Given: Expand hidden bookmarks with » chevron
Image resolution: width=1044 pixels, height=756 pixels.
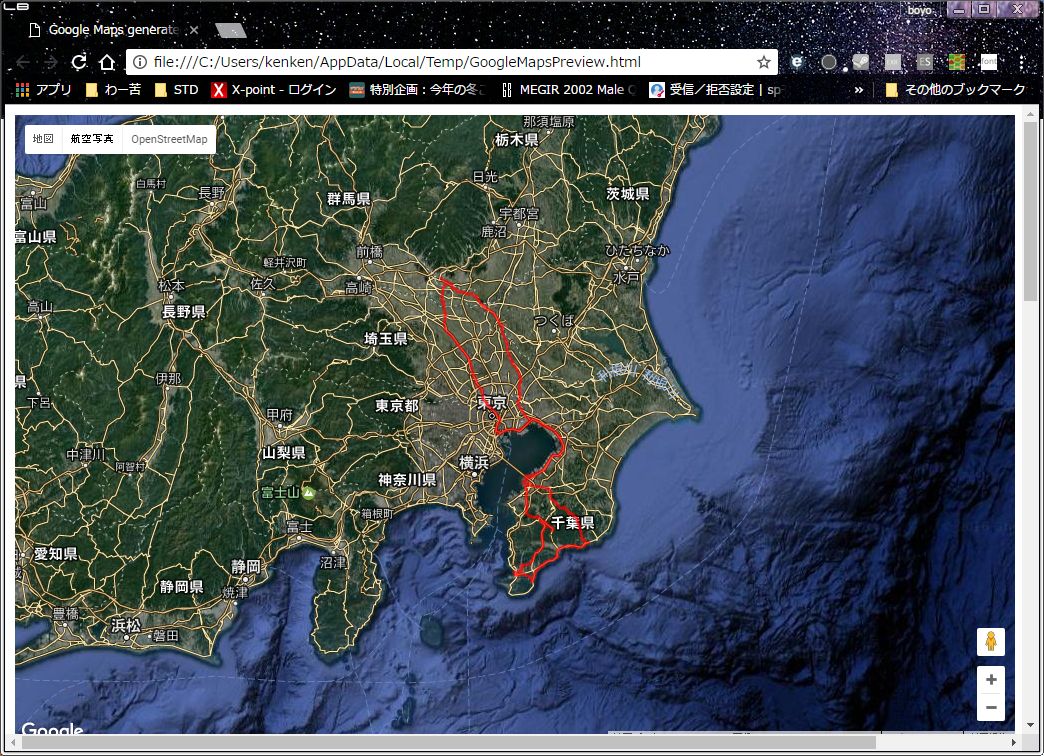Looking at the screenshot, I should click(859, 89).
